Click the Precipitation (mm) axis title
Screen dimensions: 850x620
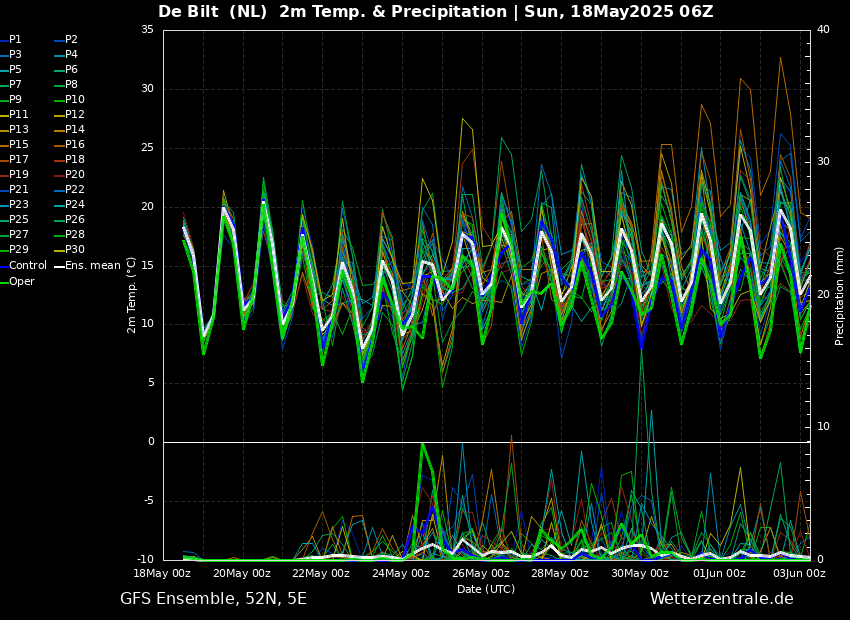[839, 295]
